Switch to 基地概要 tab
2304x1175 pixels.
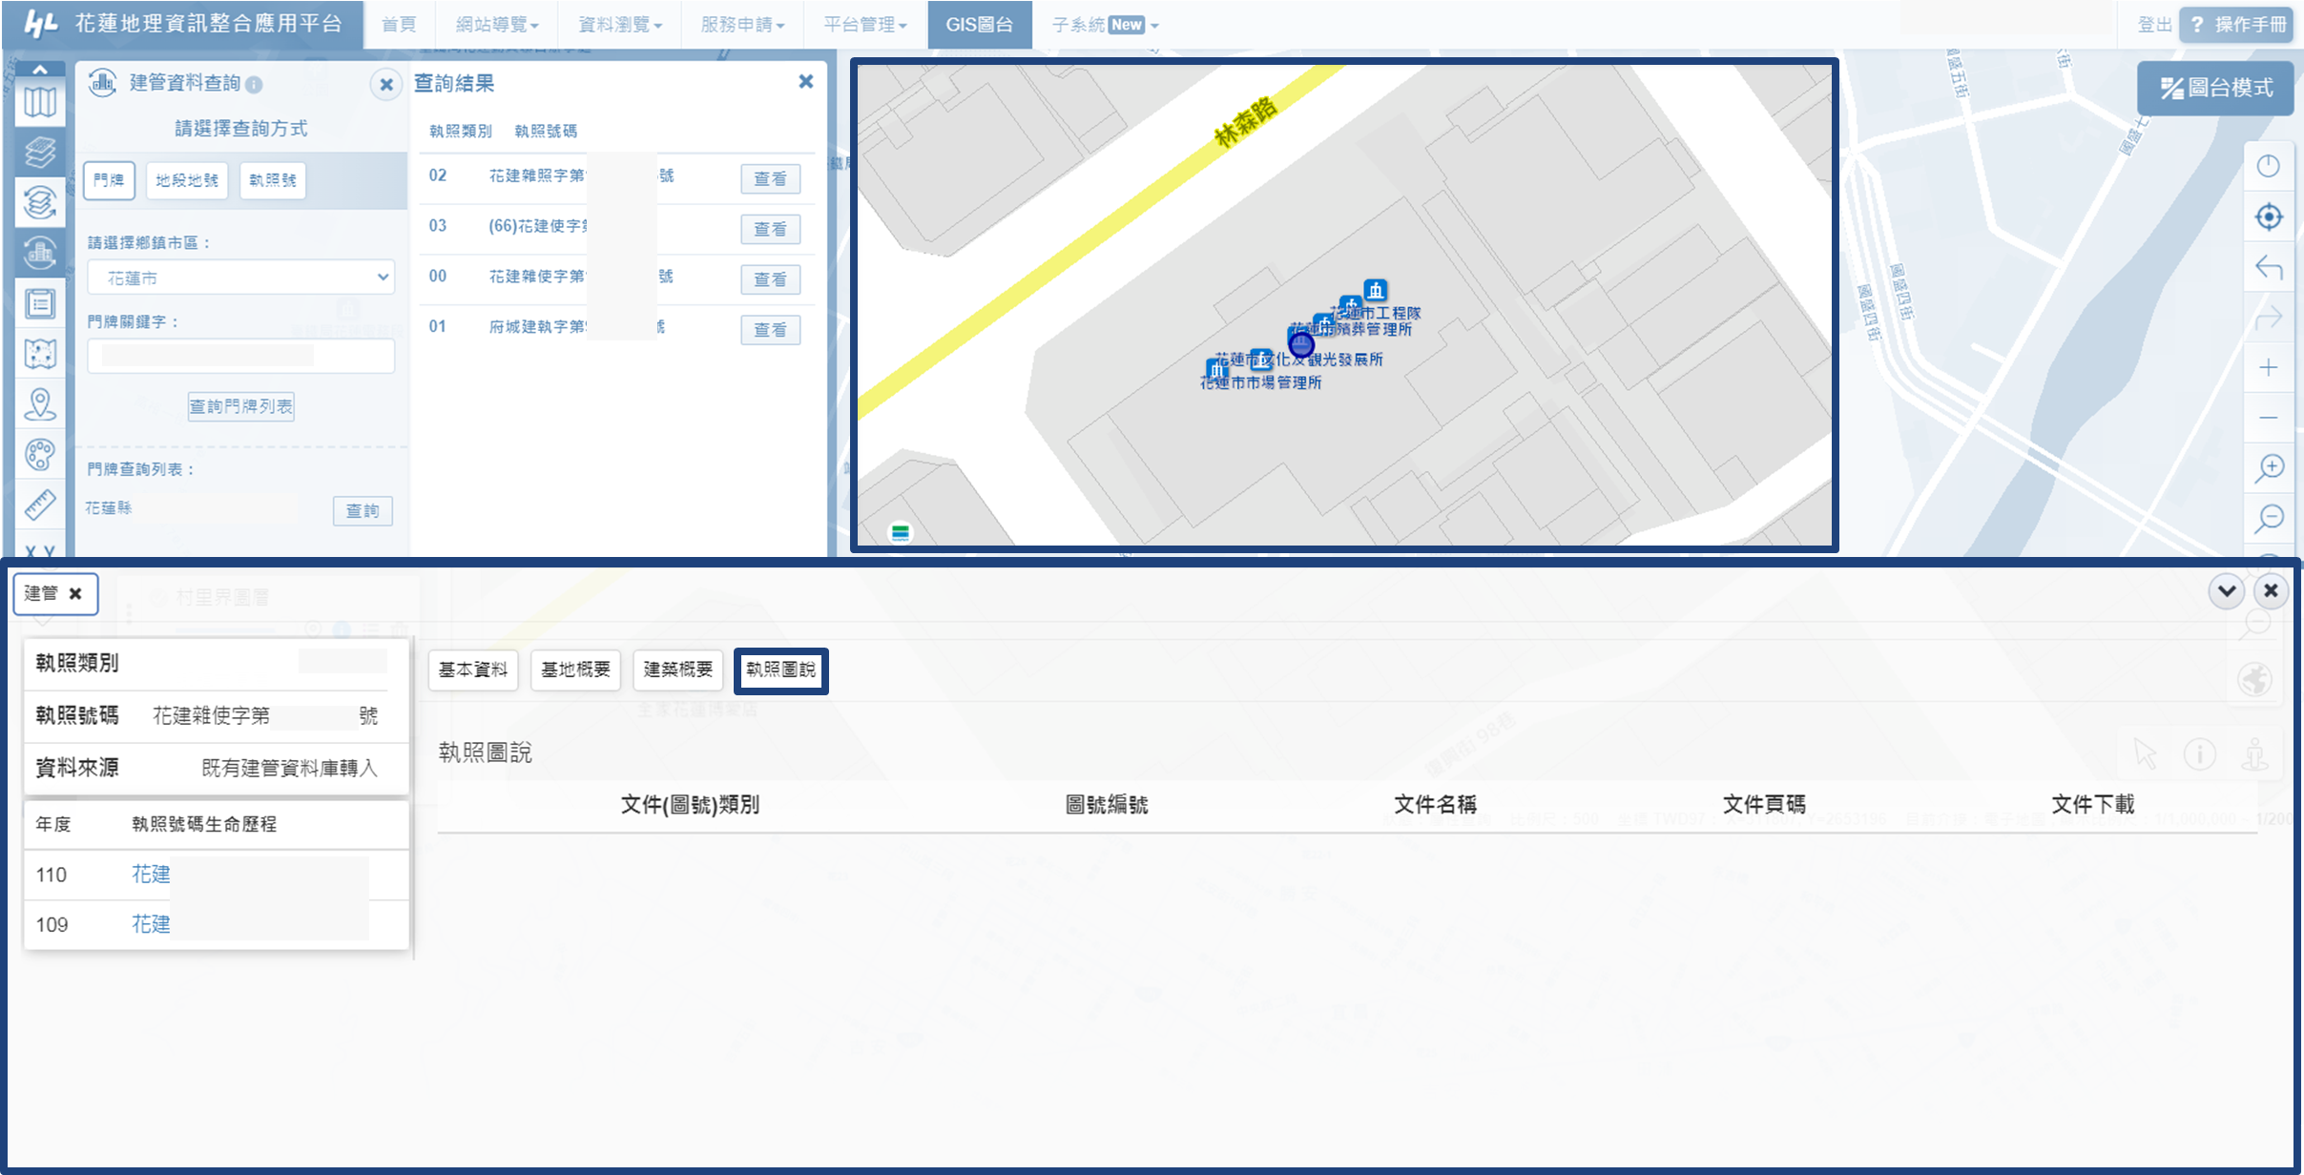575,669
